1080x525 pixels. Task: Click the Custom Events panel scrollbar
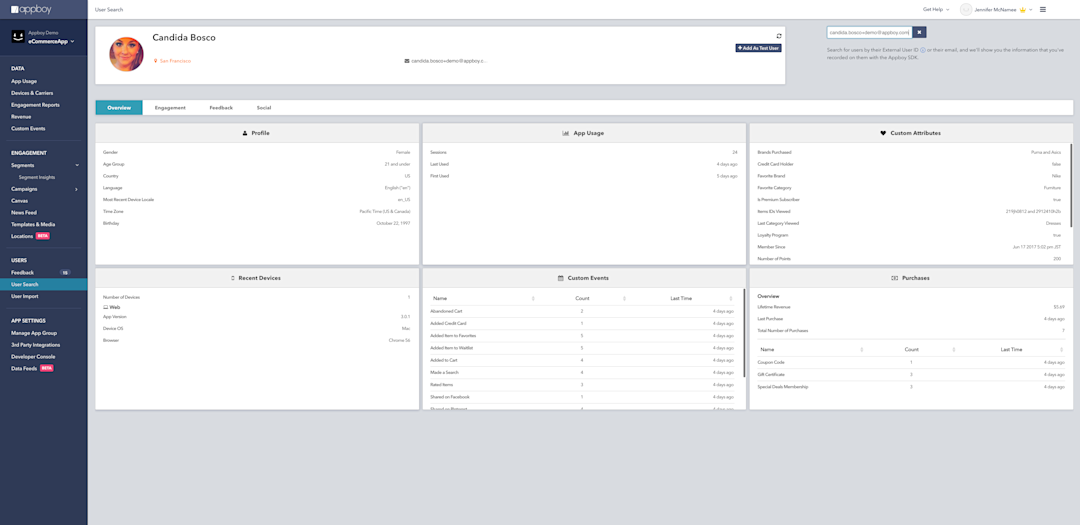coord(744,333)
